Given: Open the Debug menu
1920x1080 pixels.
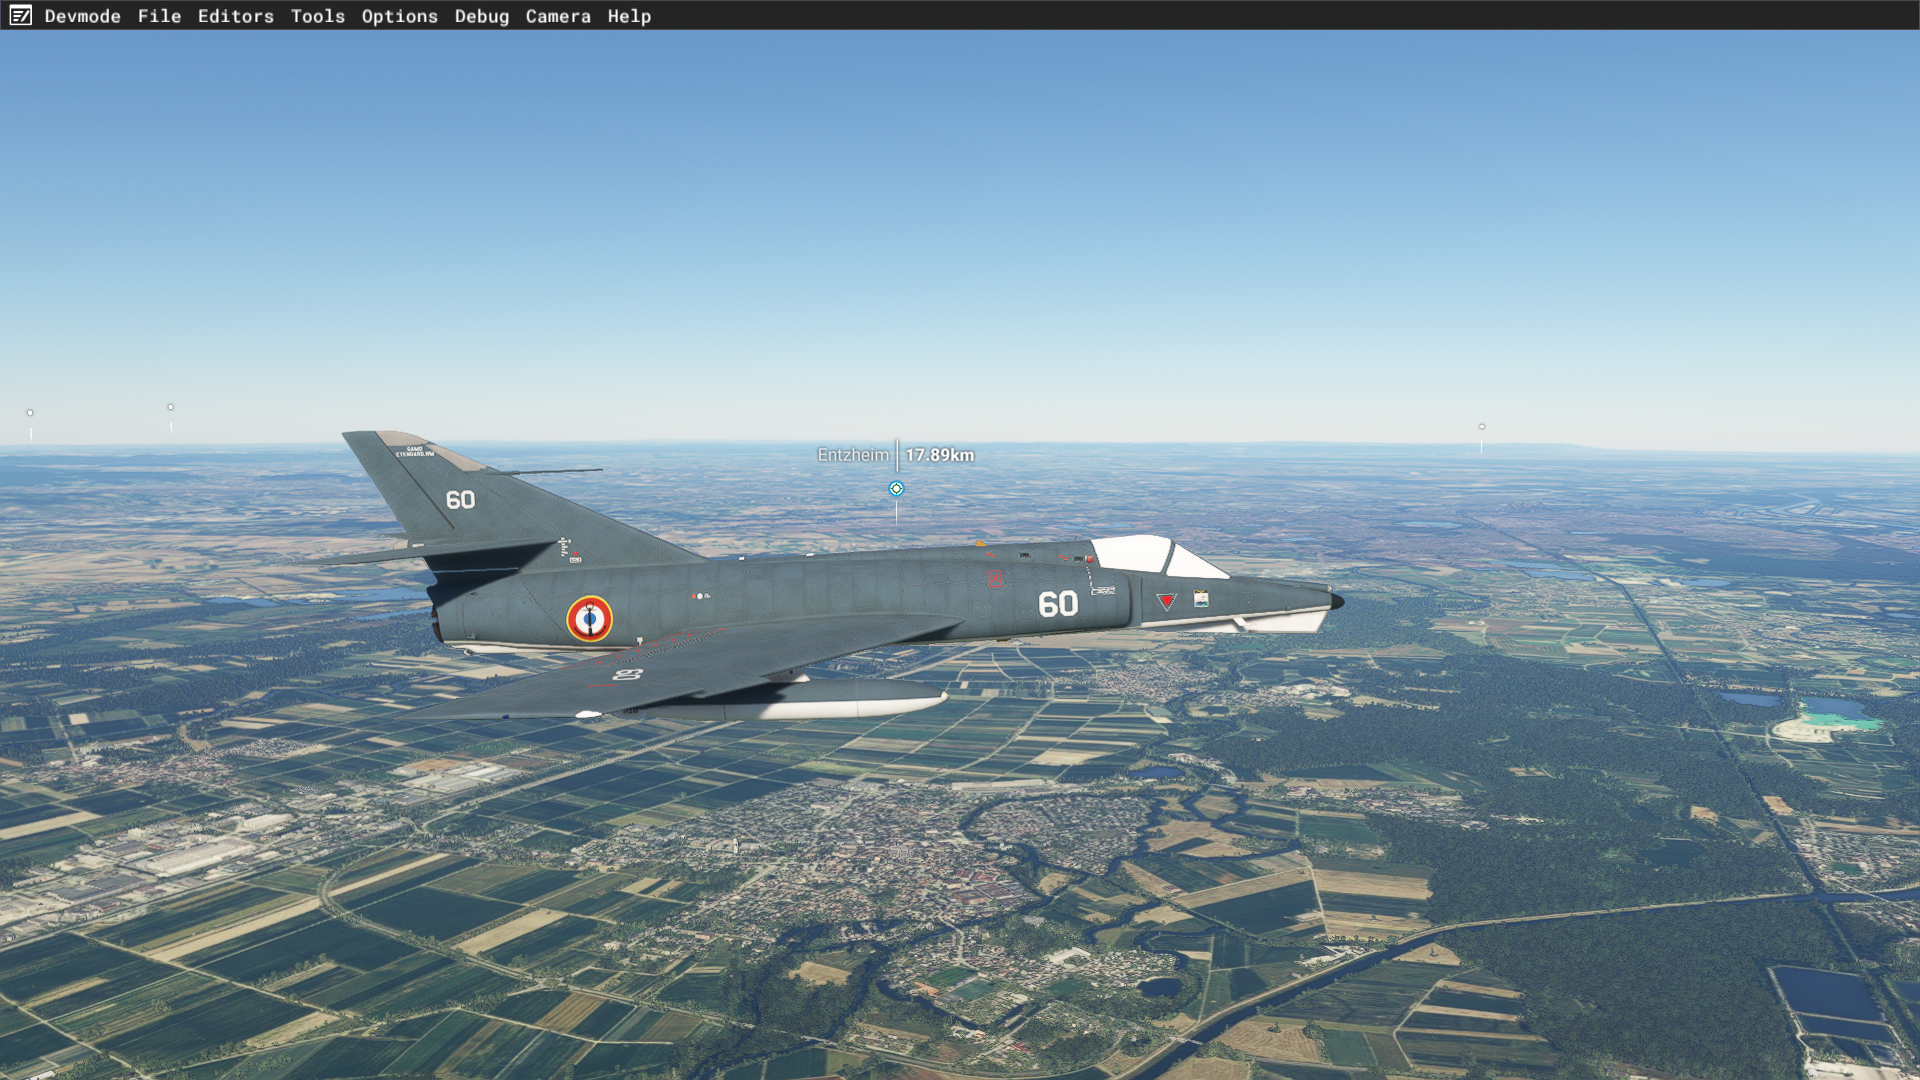Looking at the screenshot, I should 481,16.
